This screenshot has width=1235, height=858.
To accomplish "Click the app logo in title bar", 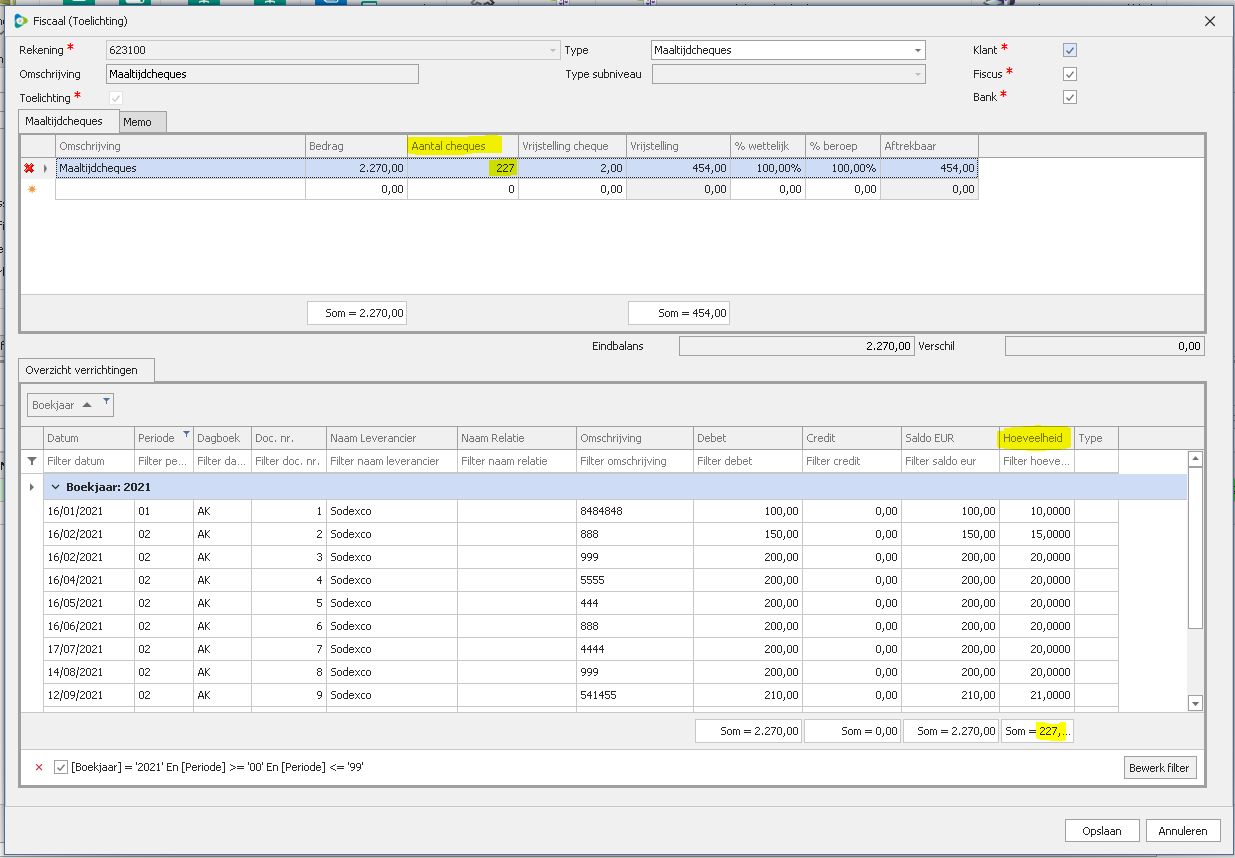I will pos(20,21).
